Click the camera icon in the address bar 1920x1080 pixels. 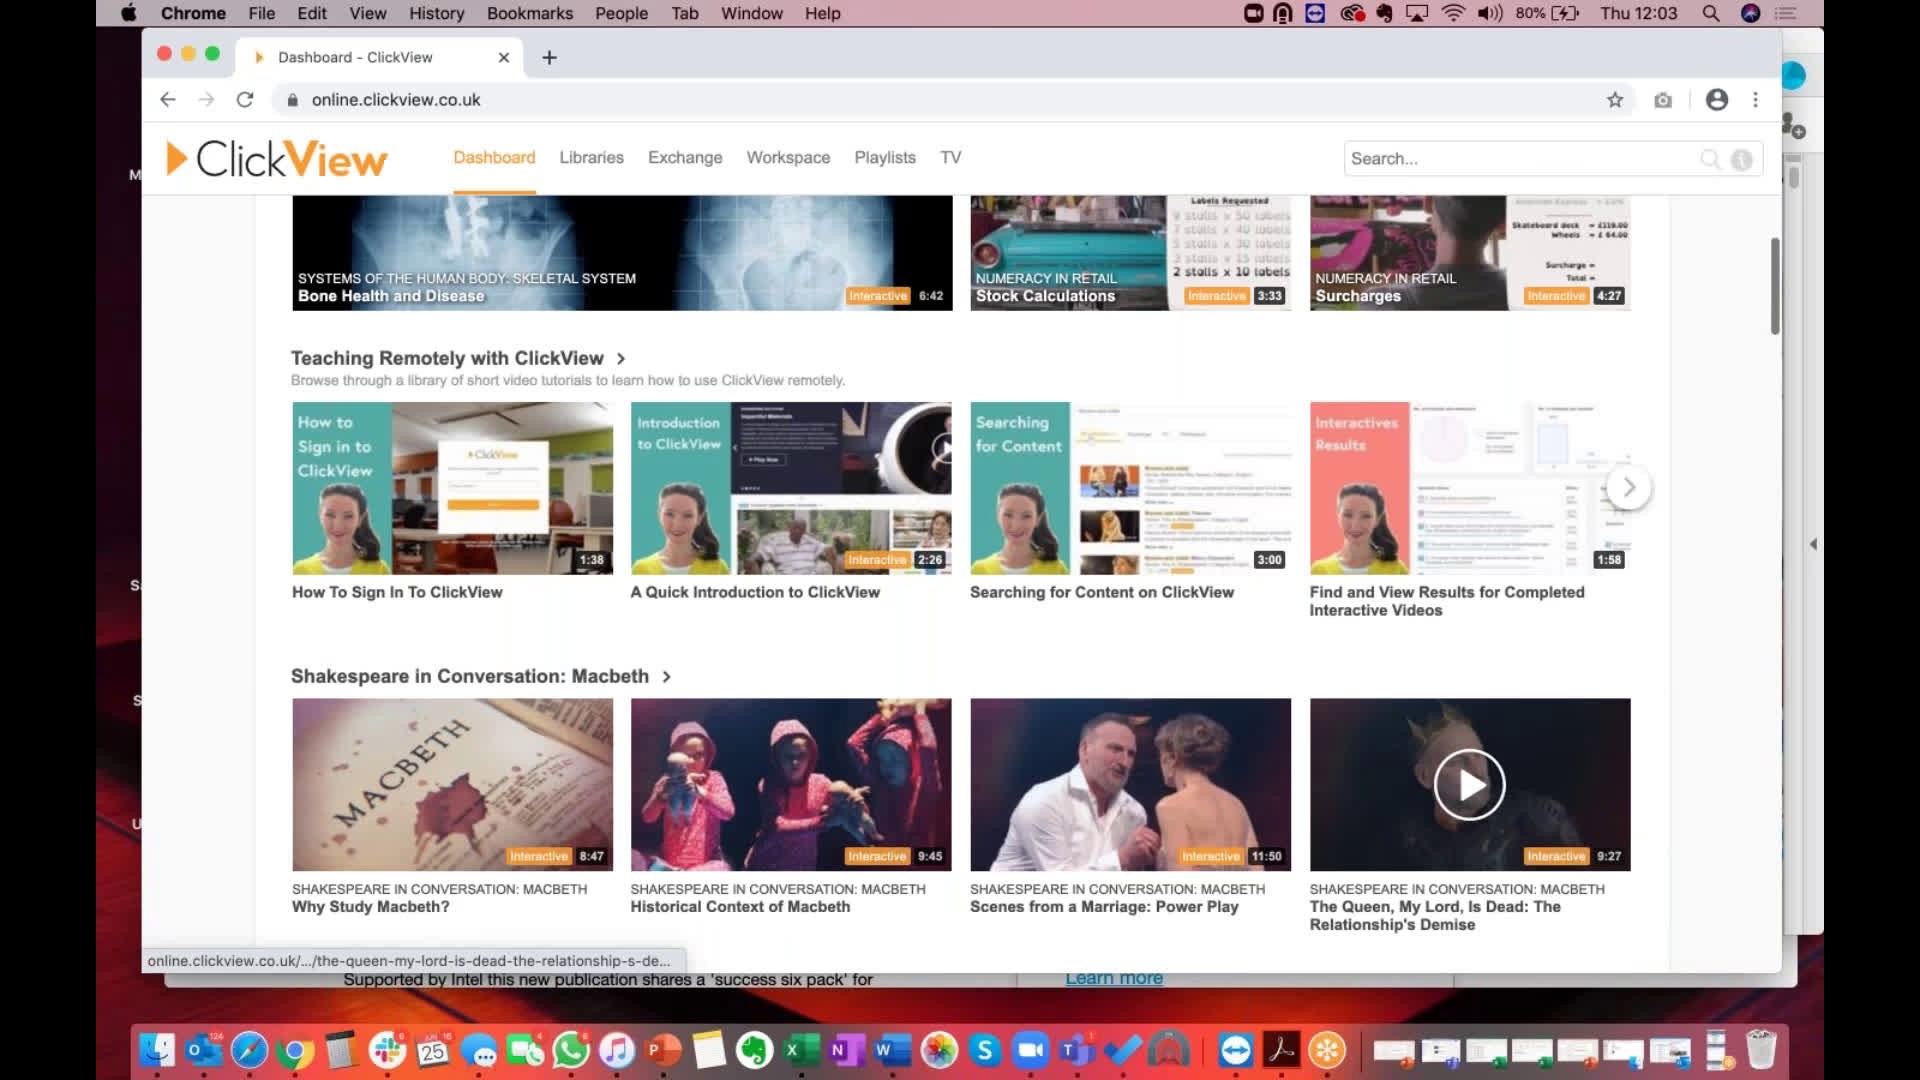coord(1663,99)
